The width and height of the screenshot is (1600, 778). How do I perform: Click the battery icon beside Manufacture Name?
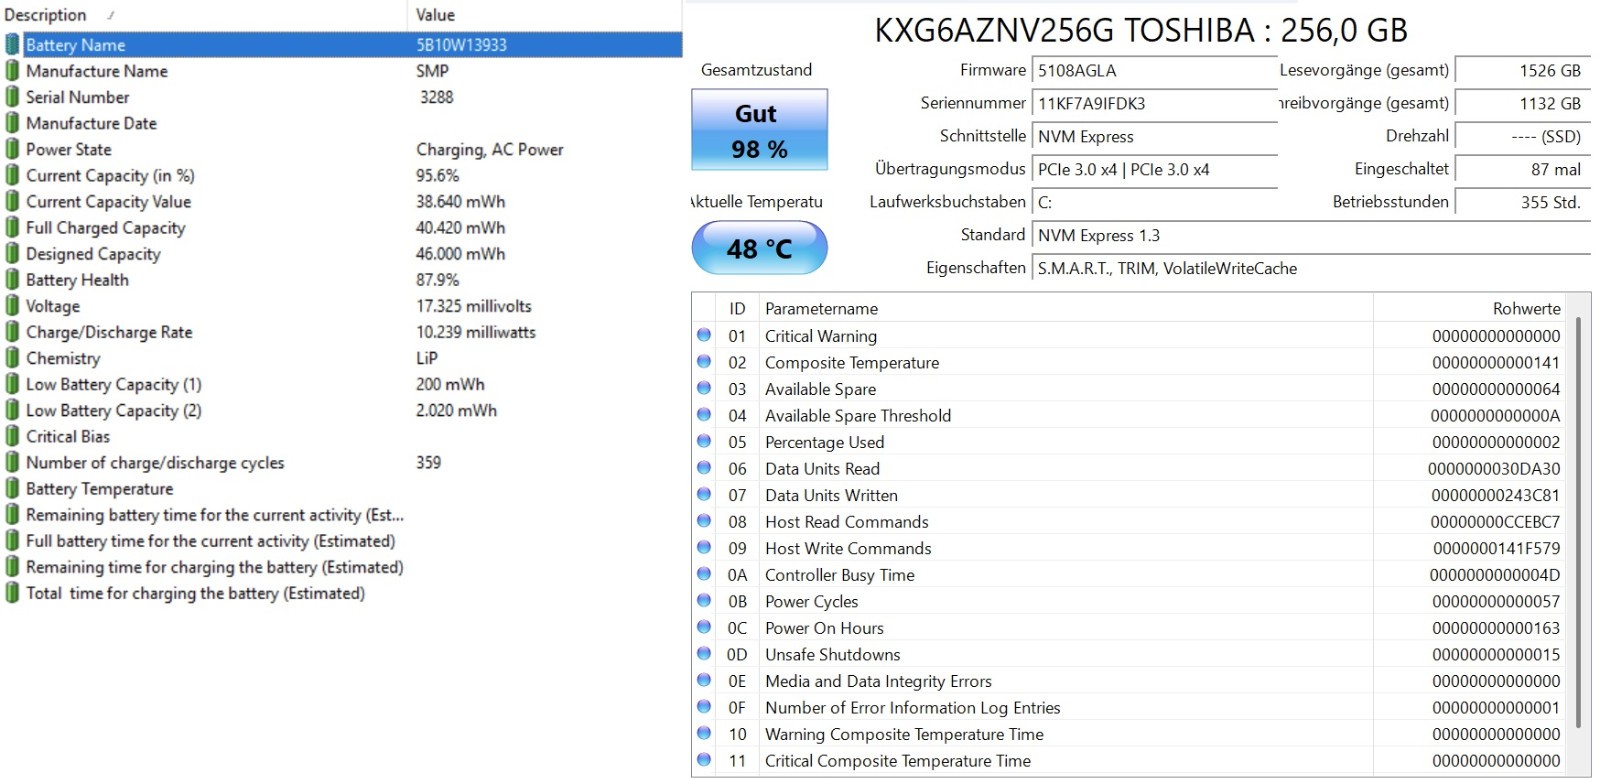coord(12,70)
